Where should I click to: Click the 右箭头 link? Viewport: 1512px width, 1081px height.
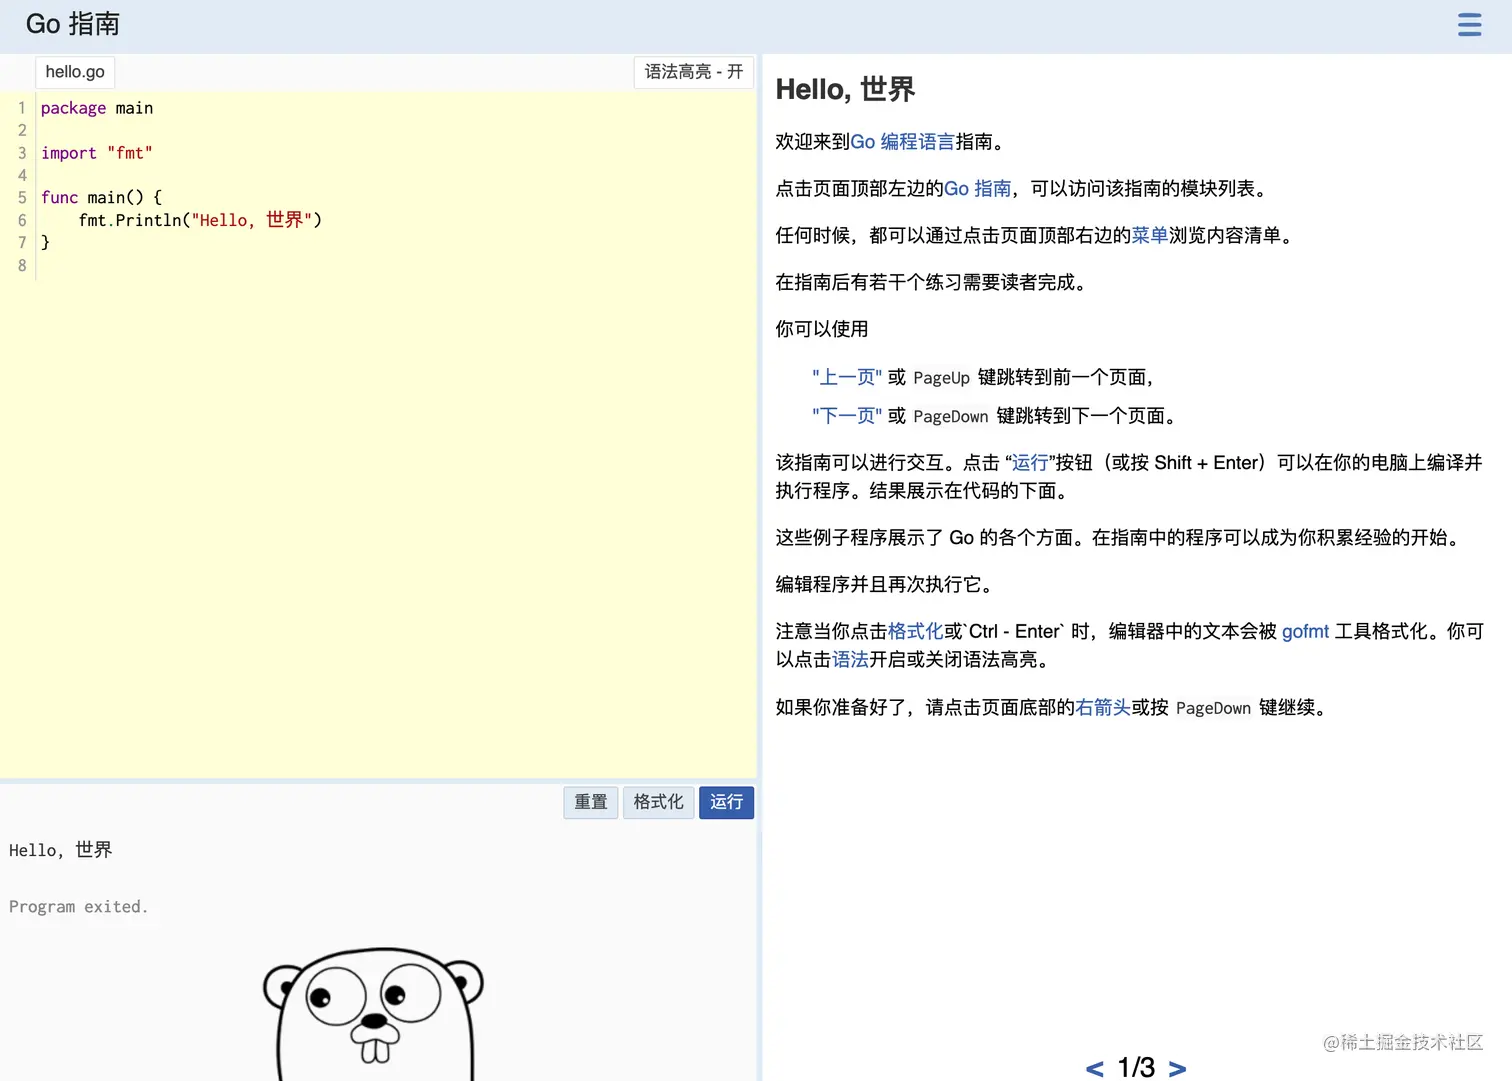coord(1103,708)
